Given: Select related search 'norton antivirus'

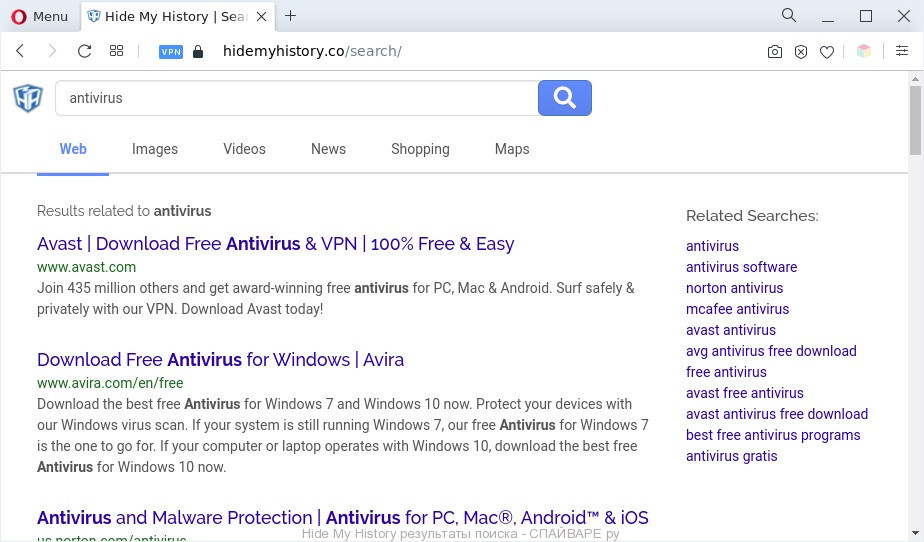Looking at the screenshot, I should (x=734, y=288).
